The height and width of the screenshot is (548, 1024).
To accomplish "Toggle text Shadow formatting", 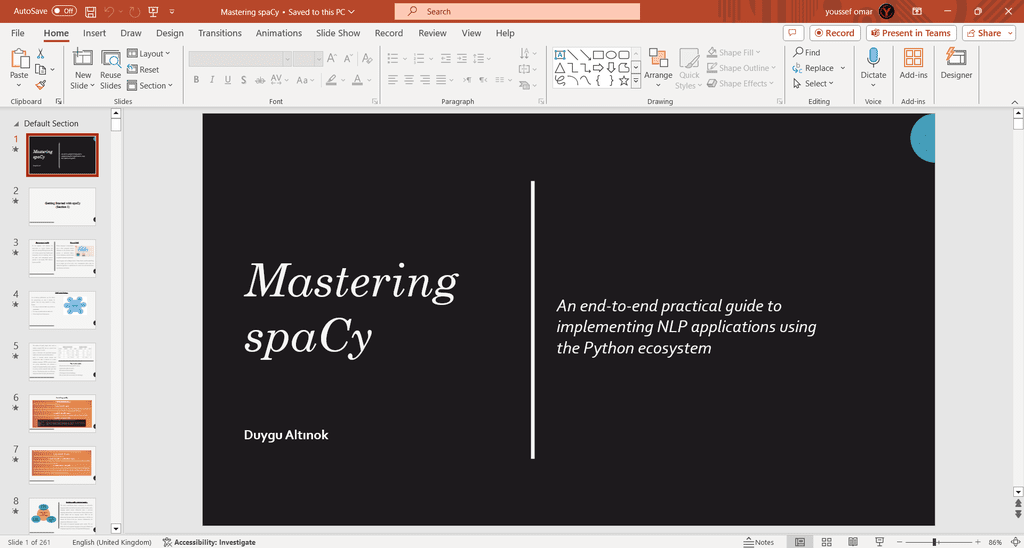I will [x=244, y=80].
